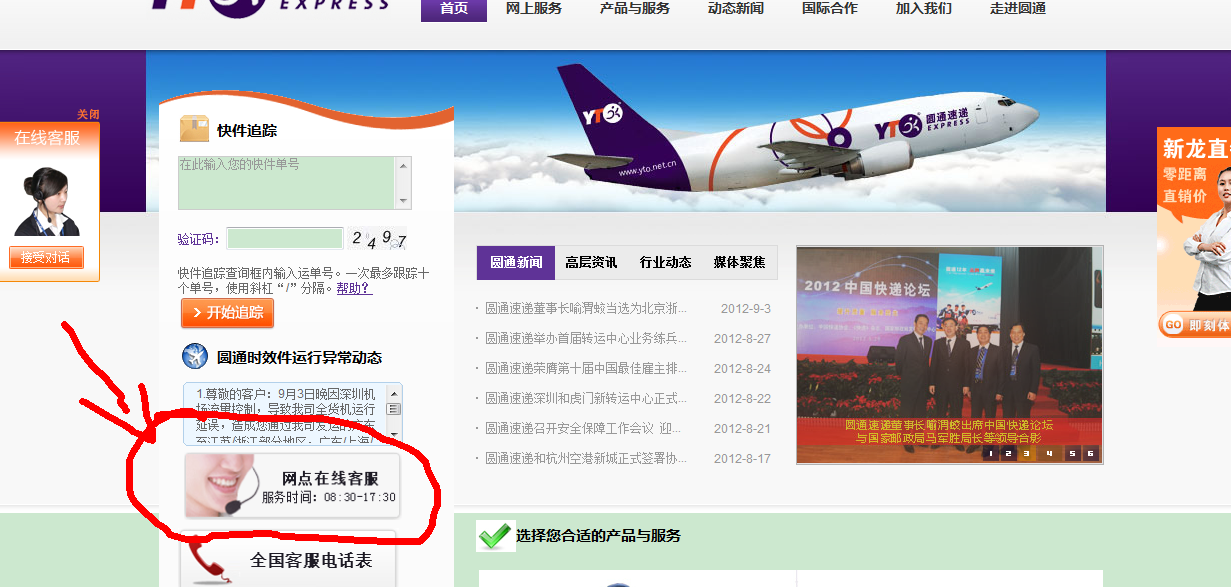
Task: Click the airplane icon beside 圆通时效件运行异常动态
Action: pyautogui.click(x=194, y=356)
